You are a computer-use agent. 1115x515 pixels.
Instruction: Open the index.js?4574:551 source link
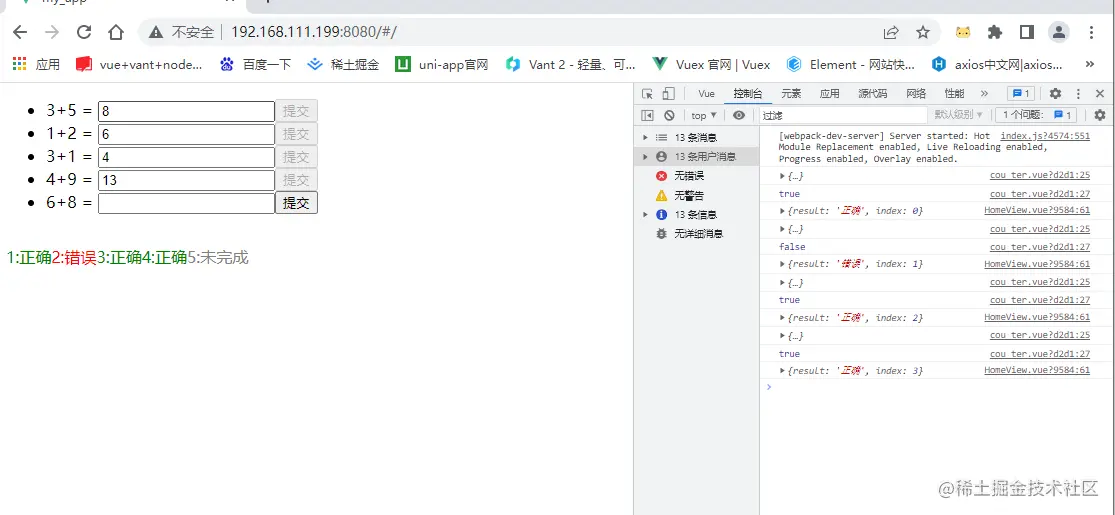(1045, 136)
